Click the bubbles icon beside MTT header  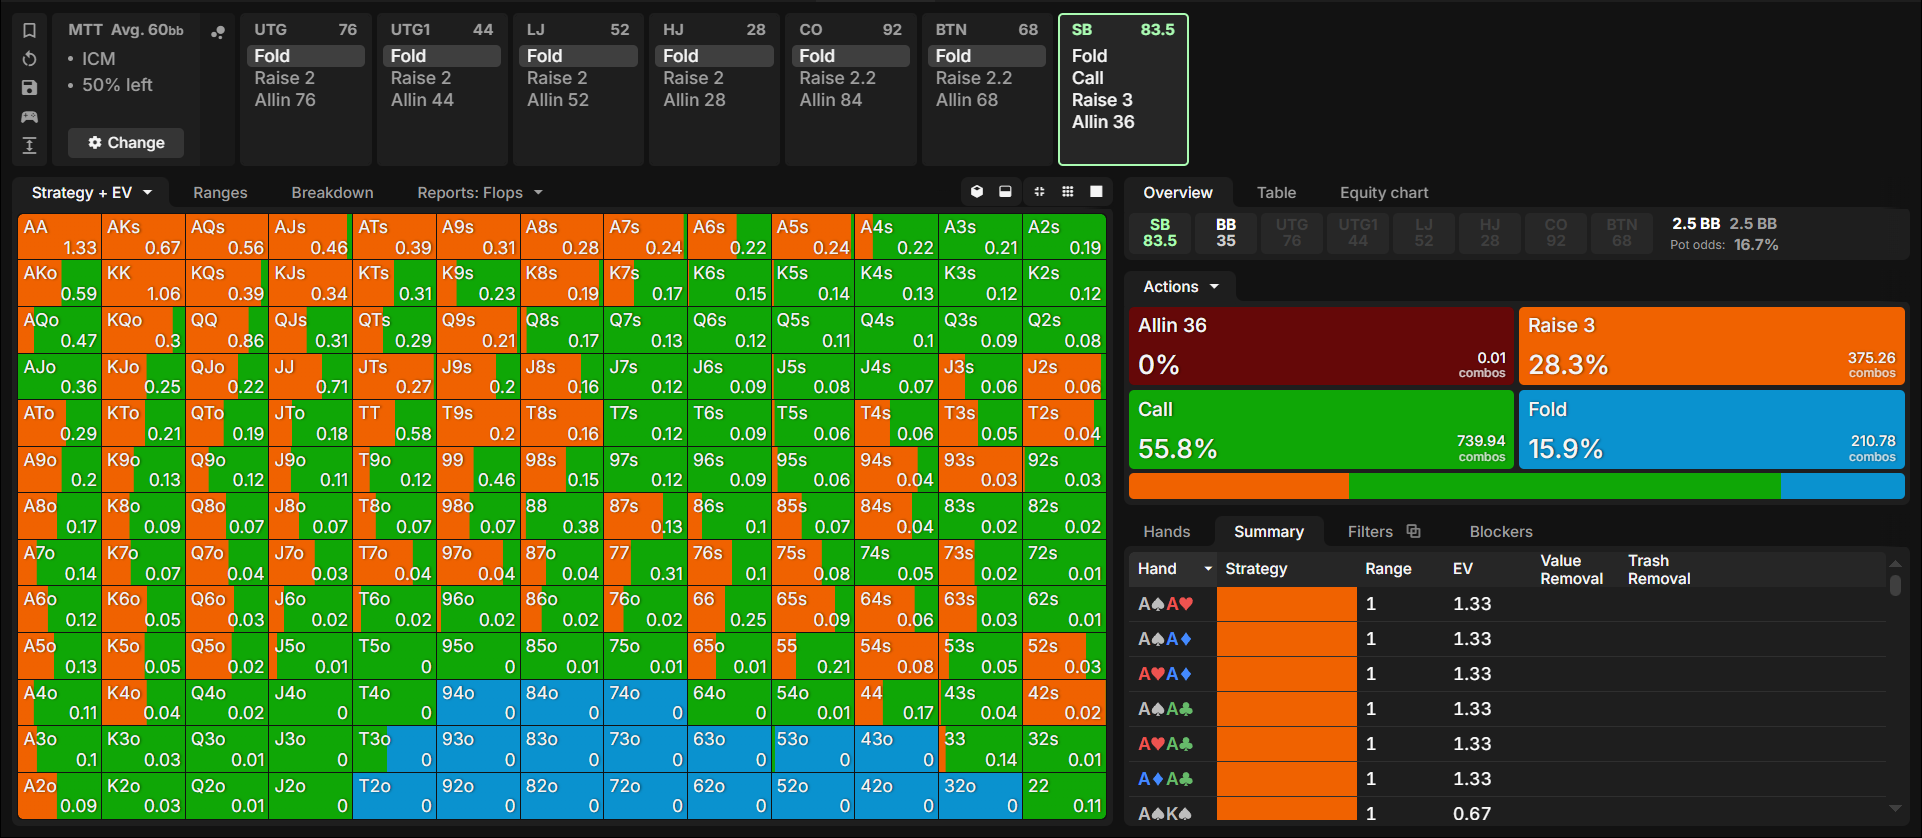click(218, 32)
